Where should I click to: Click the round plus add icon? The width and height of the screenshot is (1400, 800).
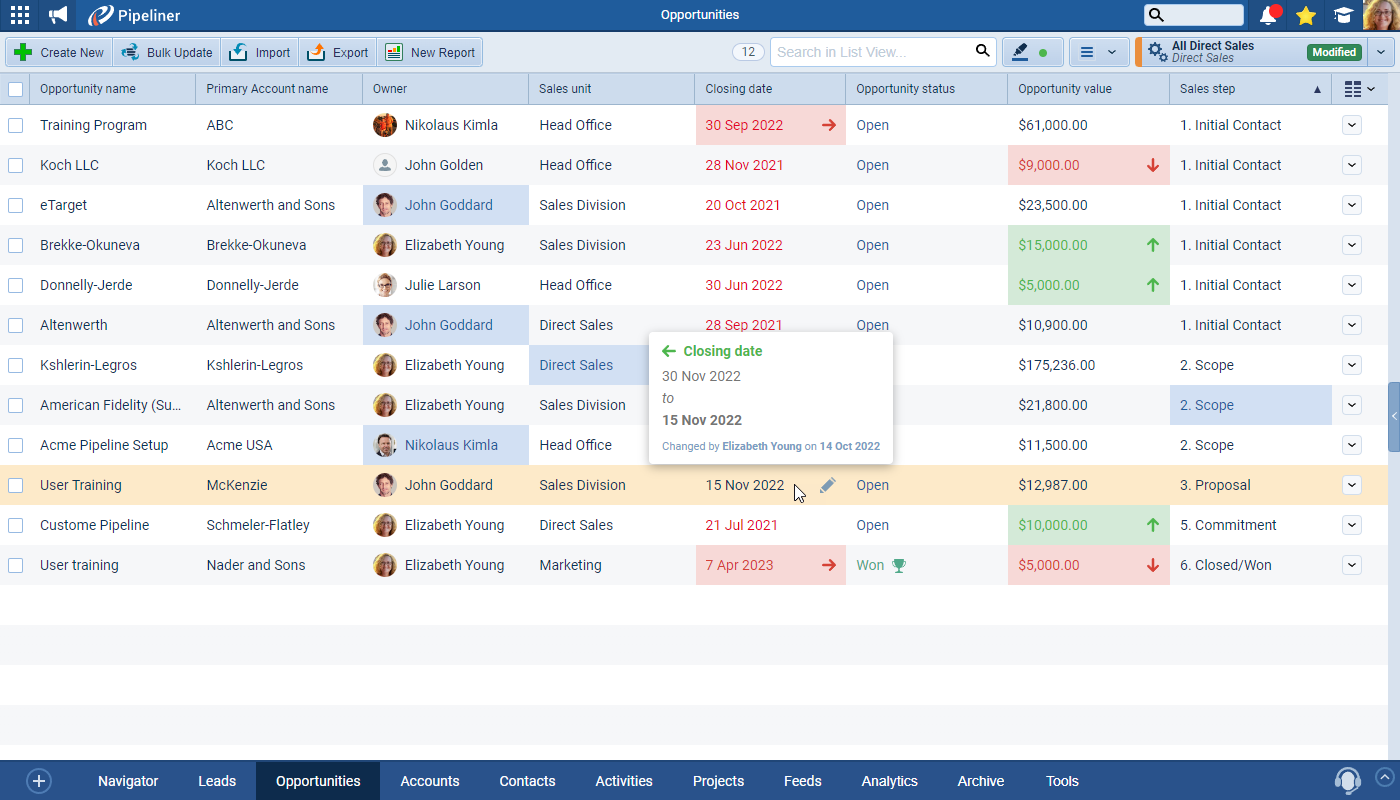pos(39,781)
